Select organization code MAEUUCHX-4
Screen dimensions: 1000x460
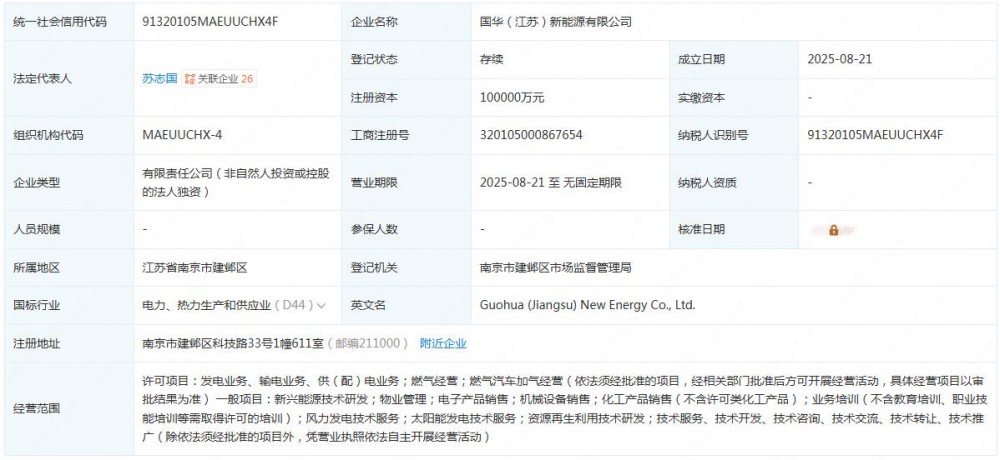pos(182,135)
